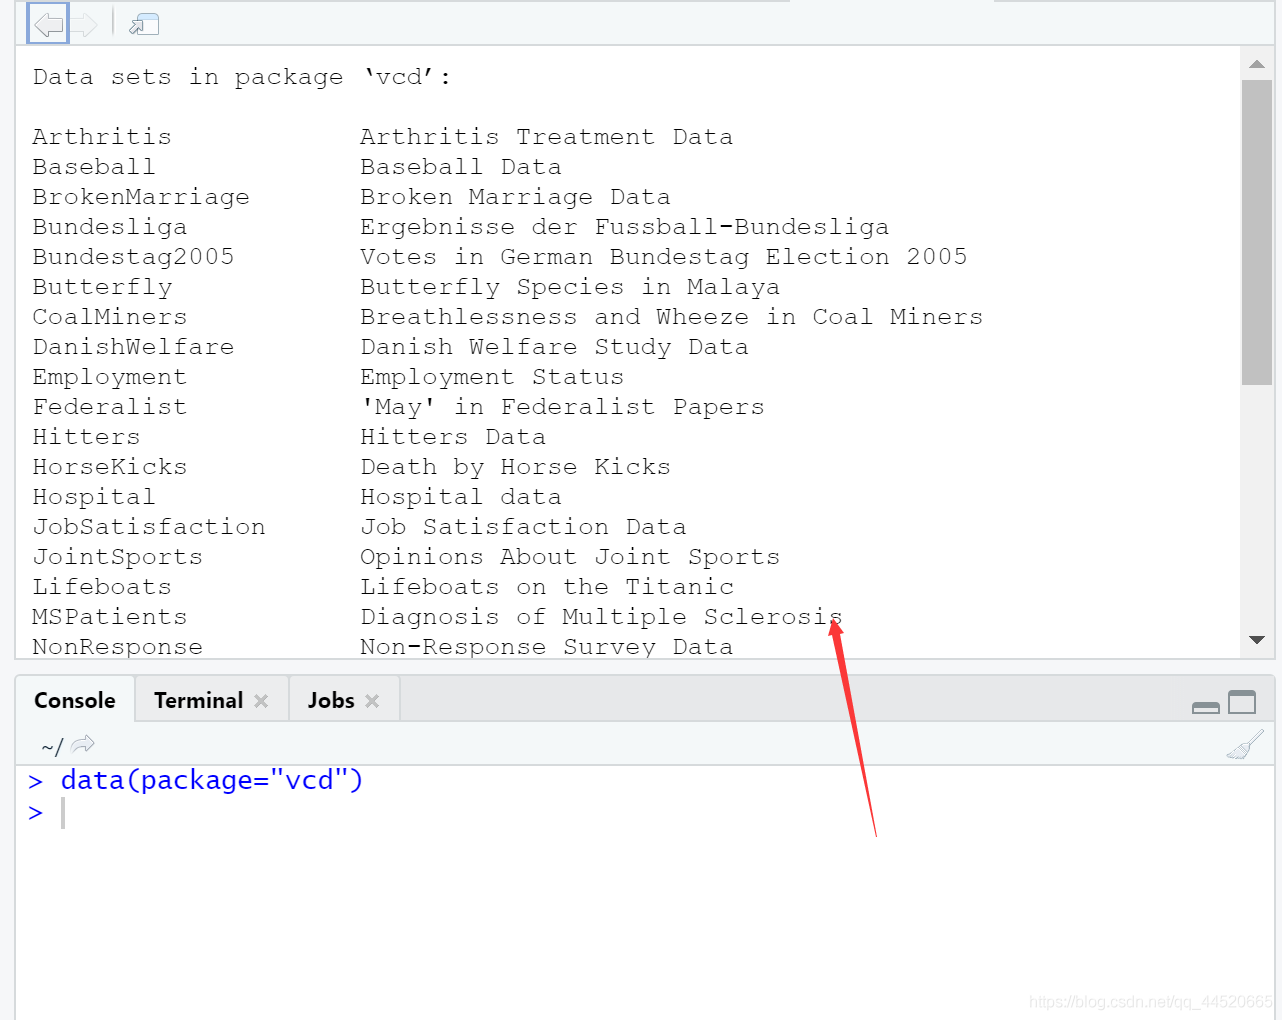Click 'Hospital data' description

click(461, 497)
